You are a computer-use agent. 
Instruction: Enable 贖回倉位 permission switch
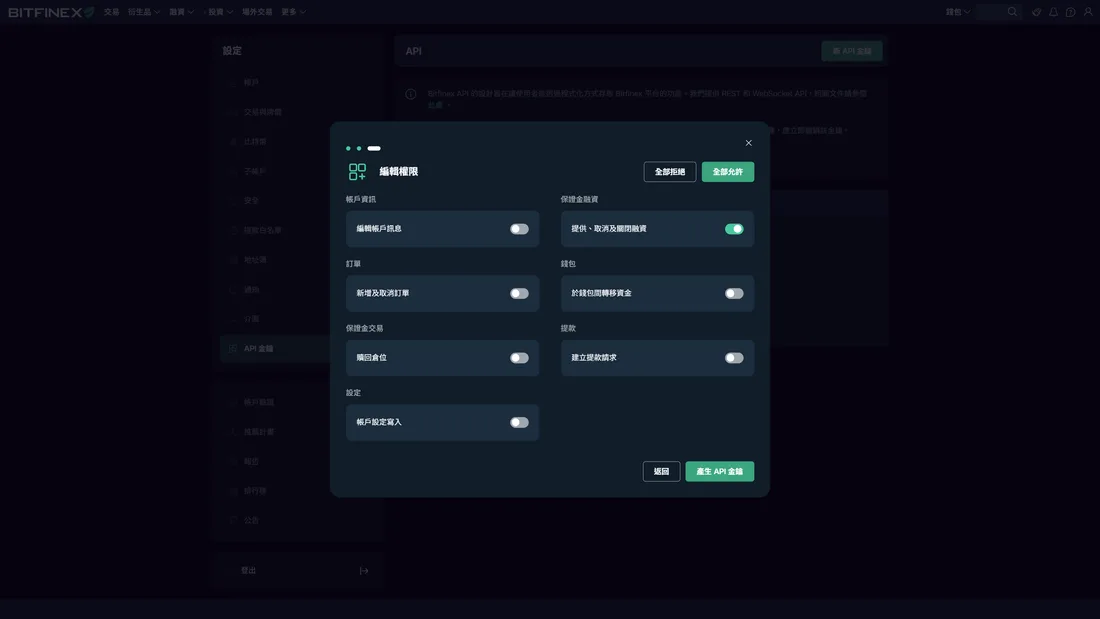pyautogui.click(x=519, y=358)
